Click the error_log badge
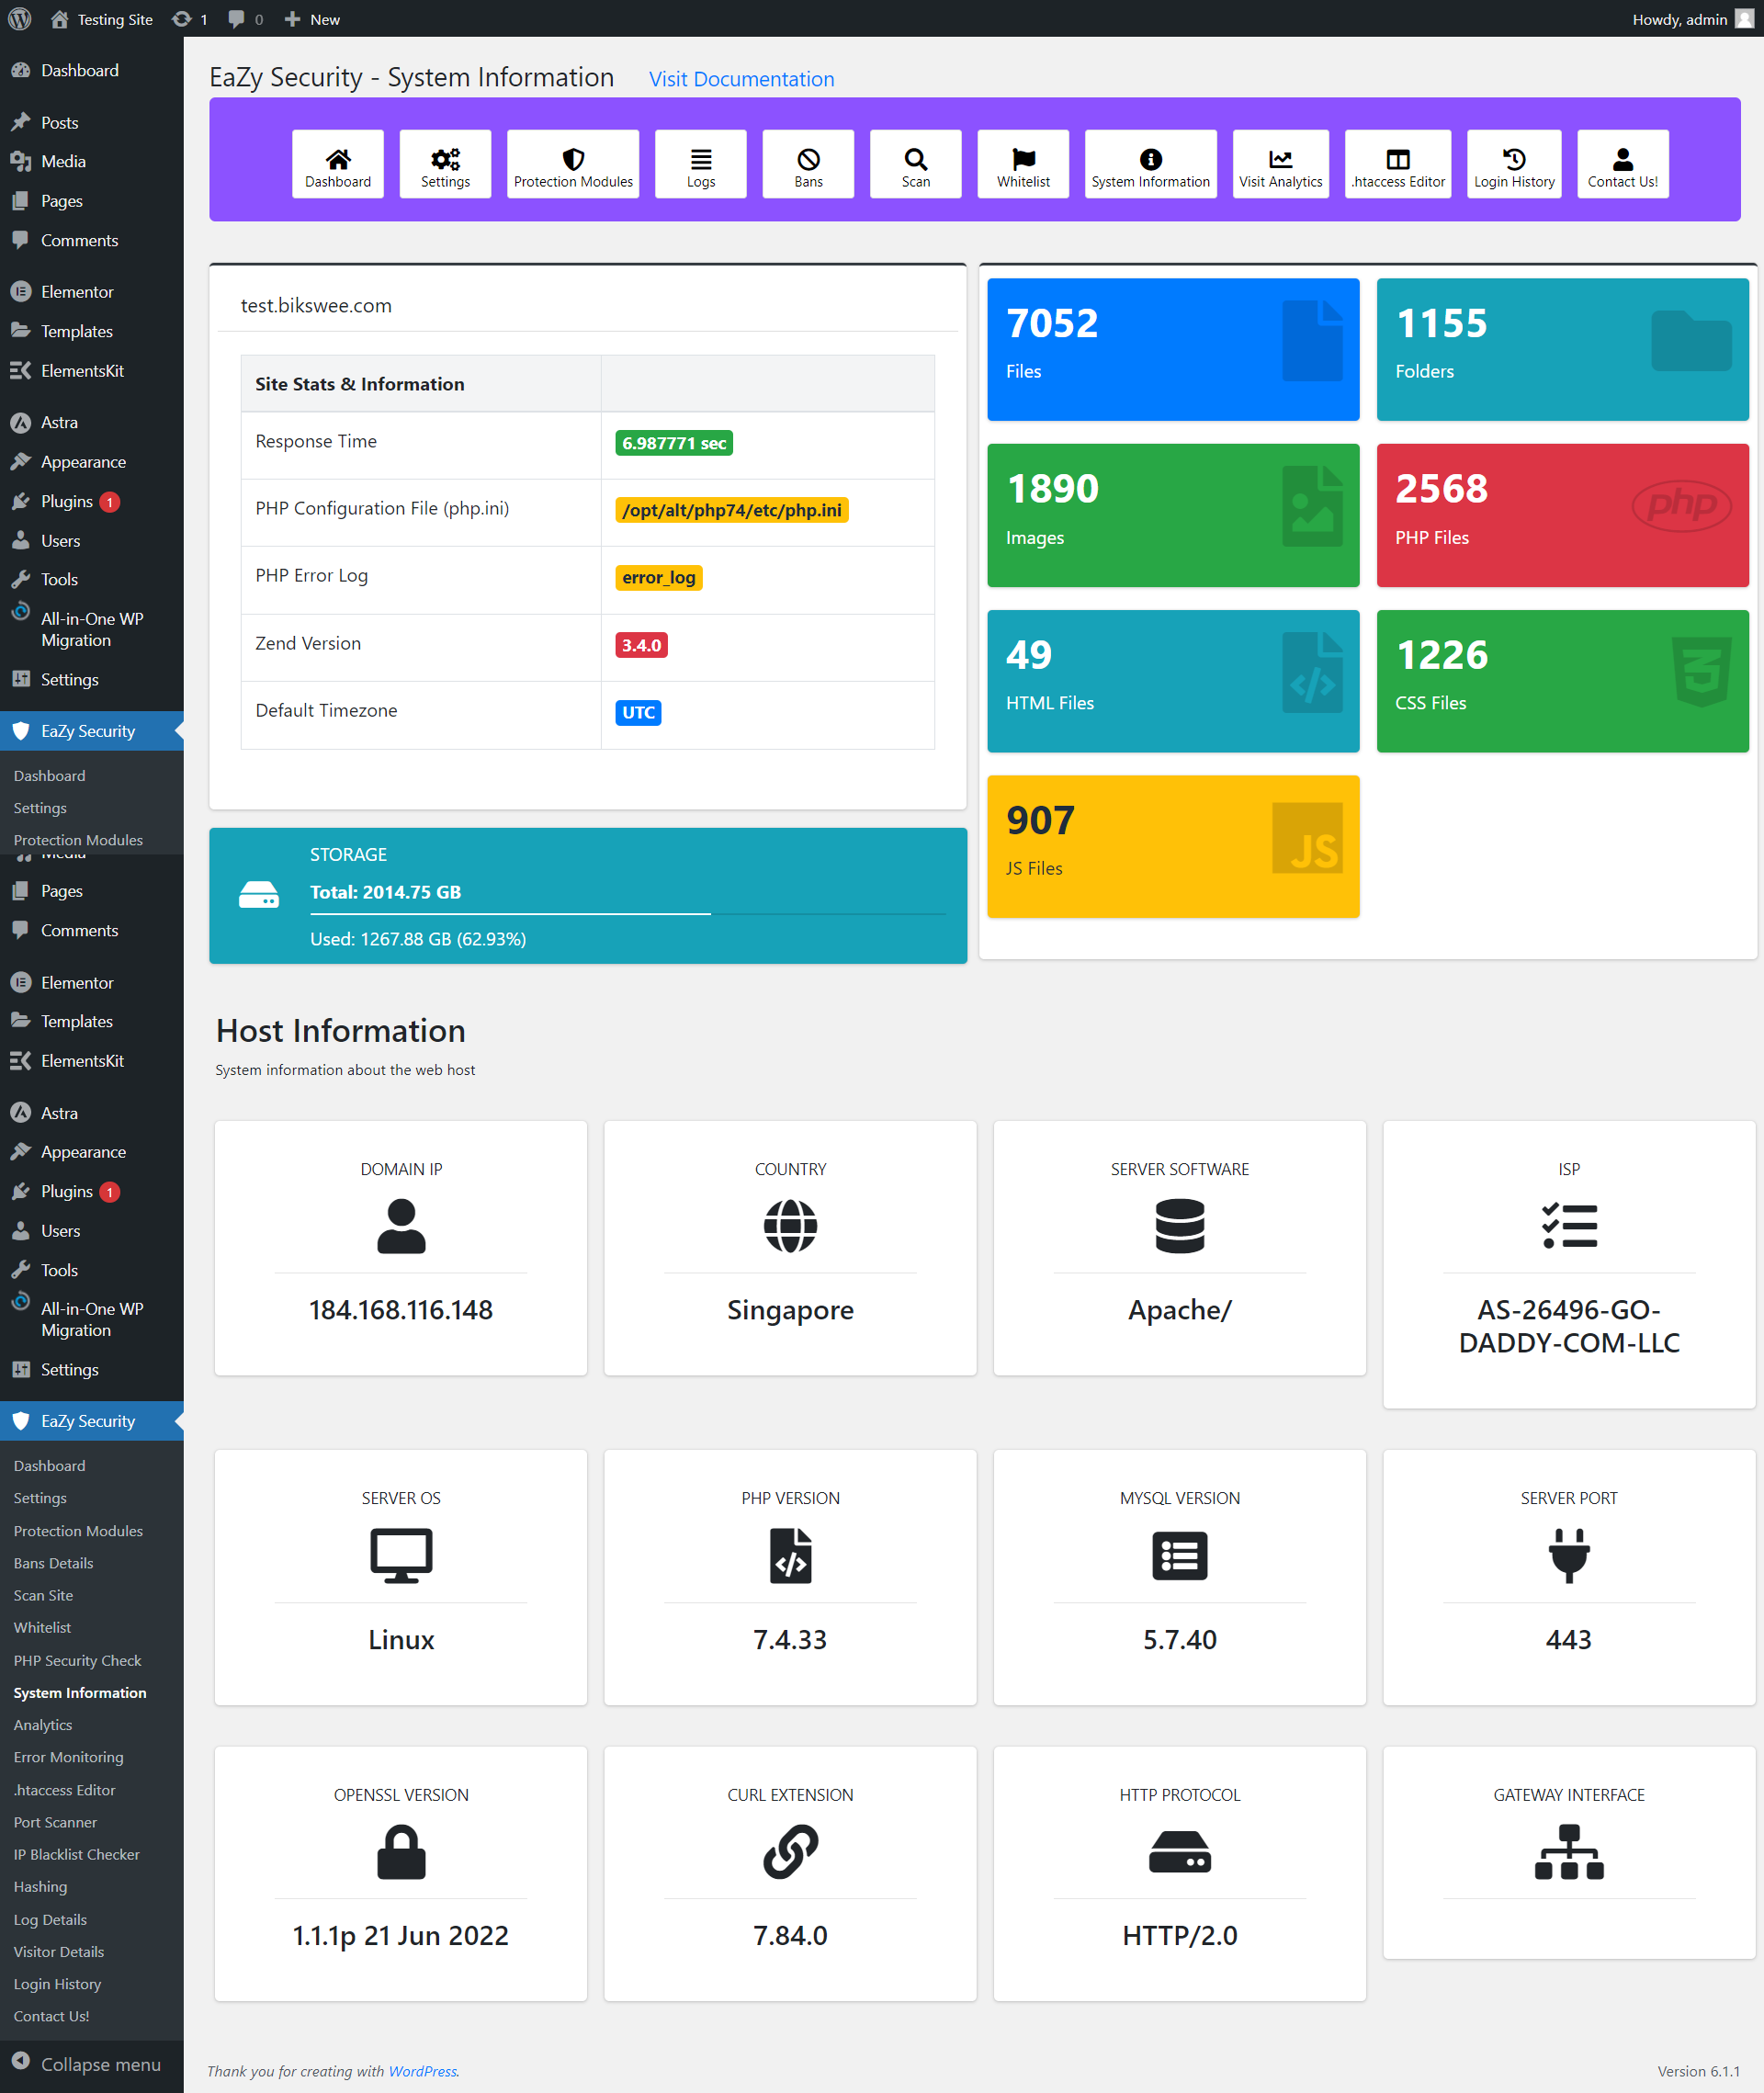 (658, 577)
